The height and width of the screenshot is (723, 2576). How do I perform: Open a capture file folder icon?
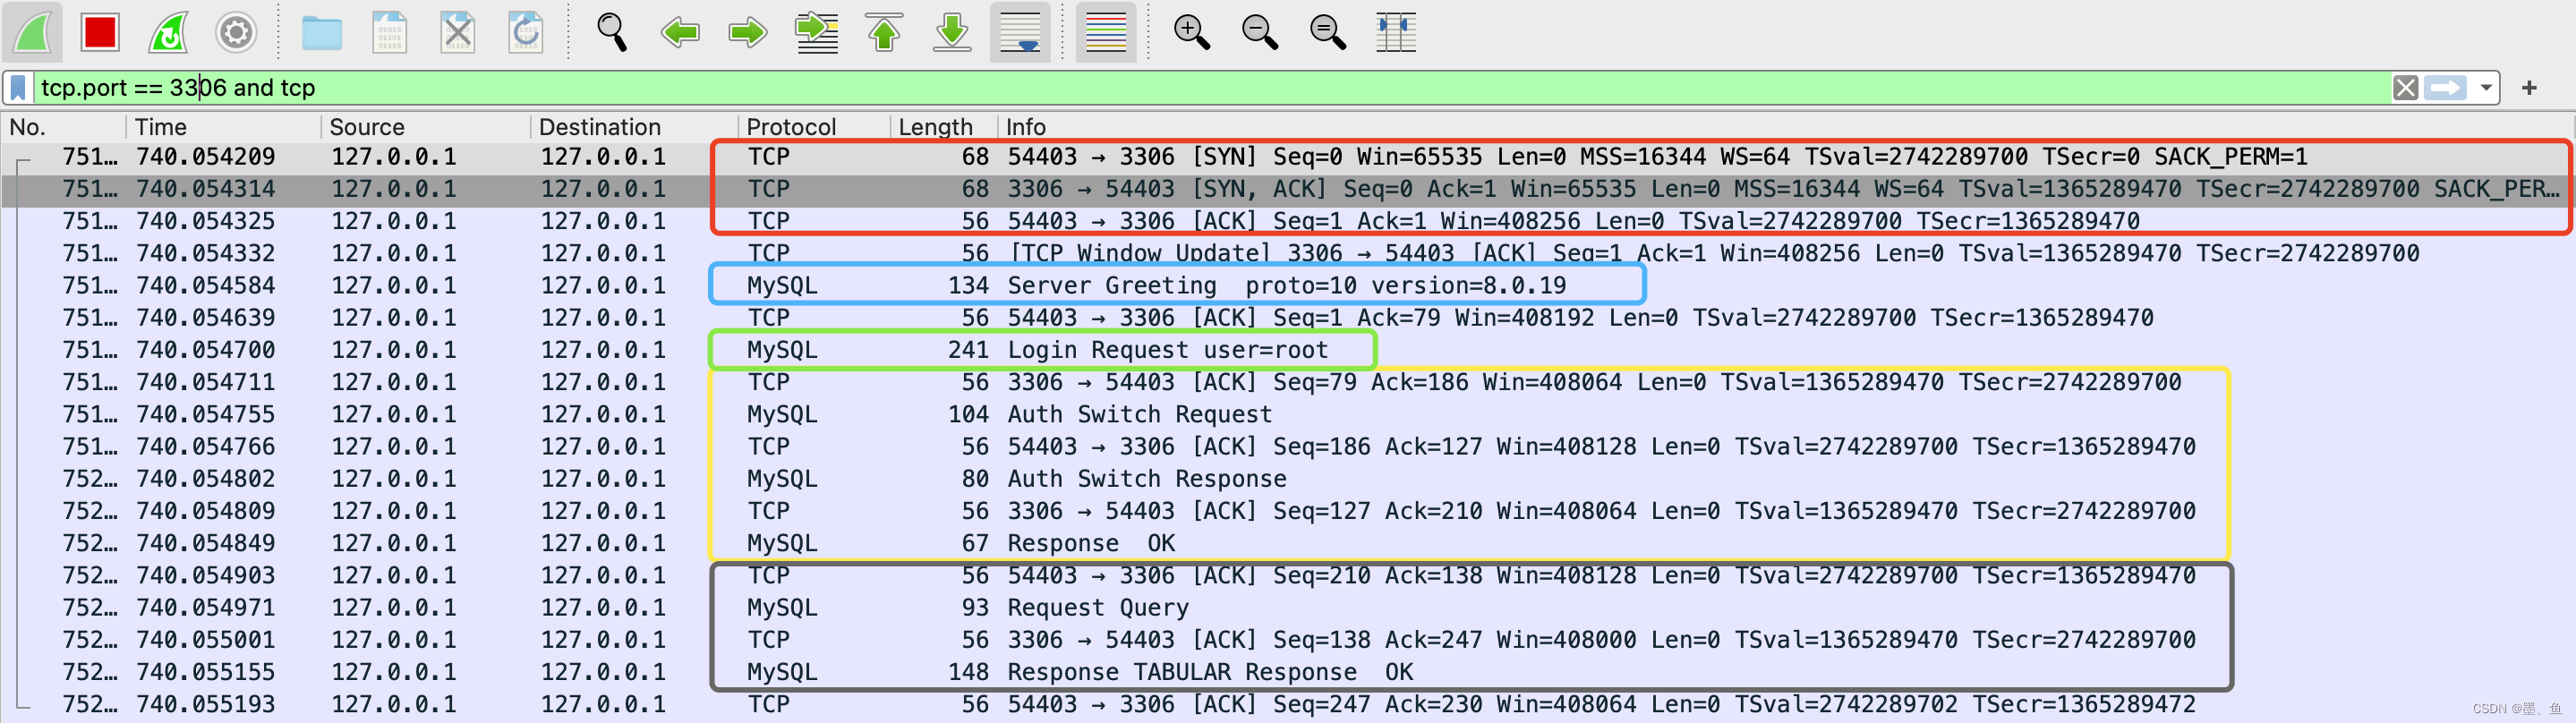[x=322, y=33]
